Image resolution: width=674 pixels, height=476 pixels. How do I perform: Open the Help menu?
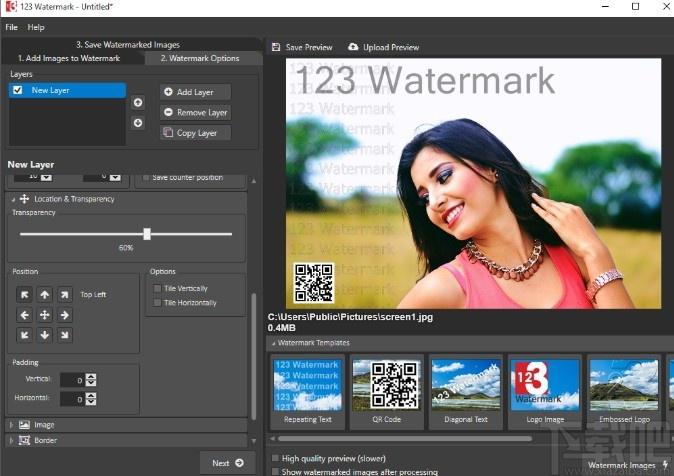(x=36, y=27)
